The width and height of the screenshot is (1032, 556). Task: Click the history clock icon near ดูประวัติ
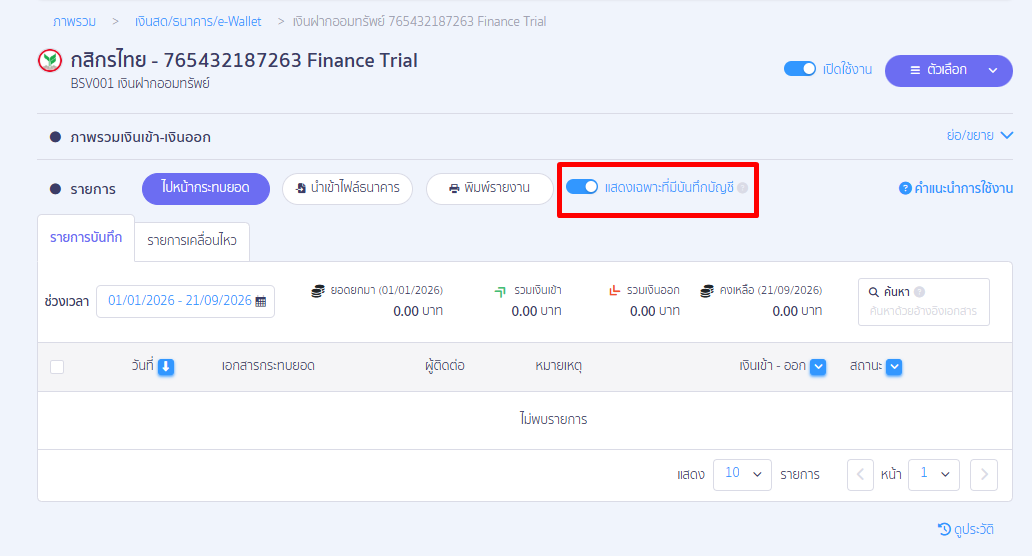click(x=944, y=529)
